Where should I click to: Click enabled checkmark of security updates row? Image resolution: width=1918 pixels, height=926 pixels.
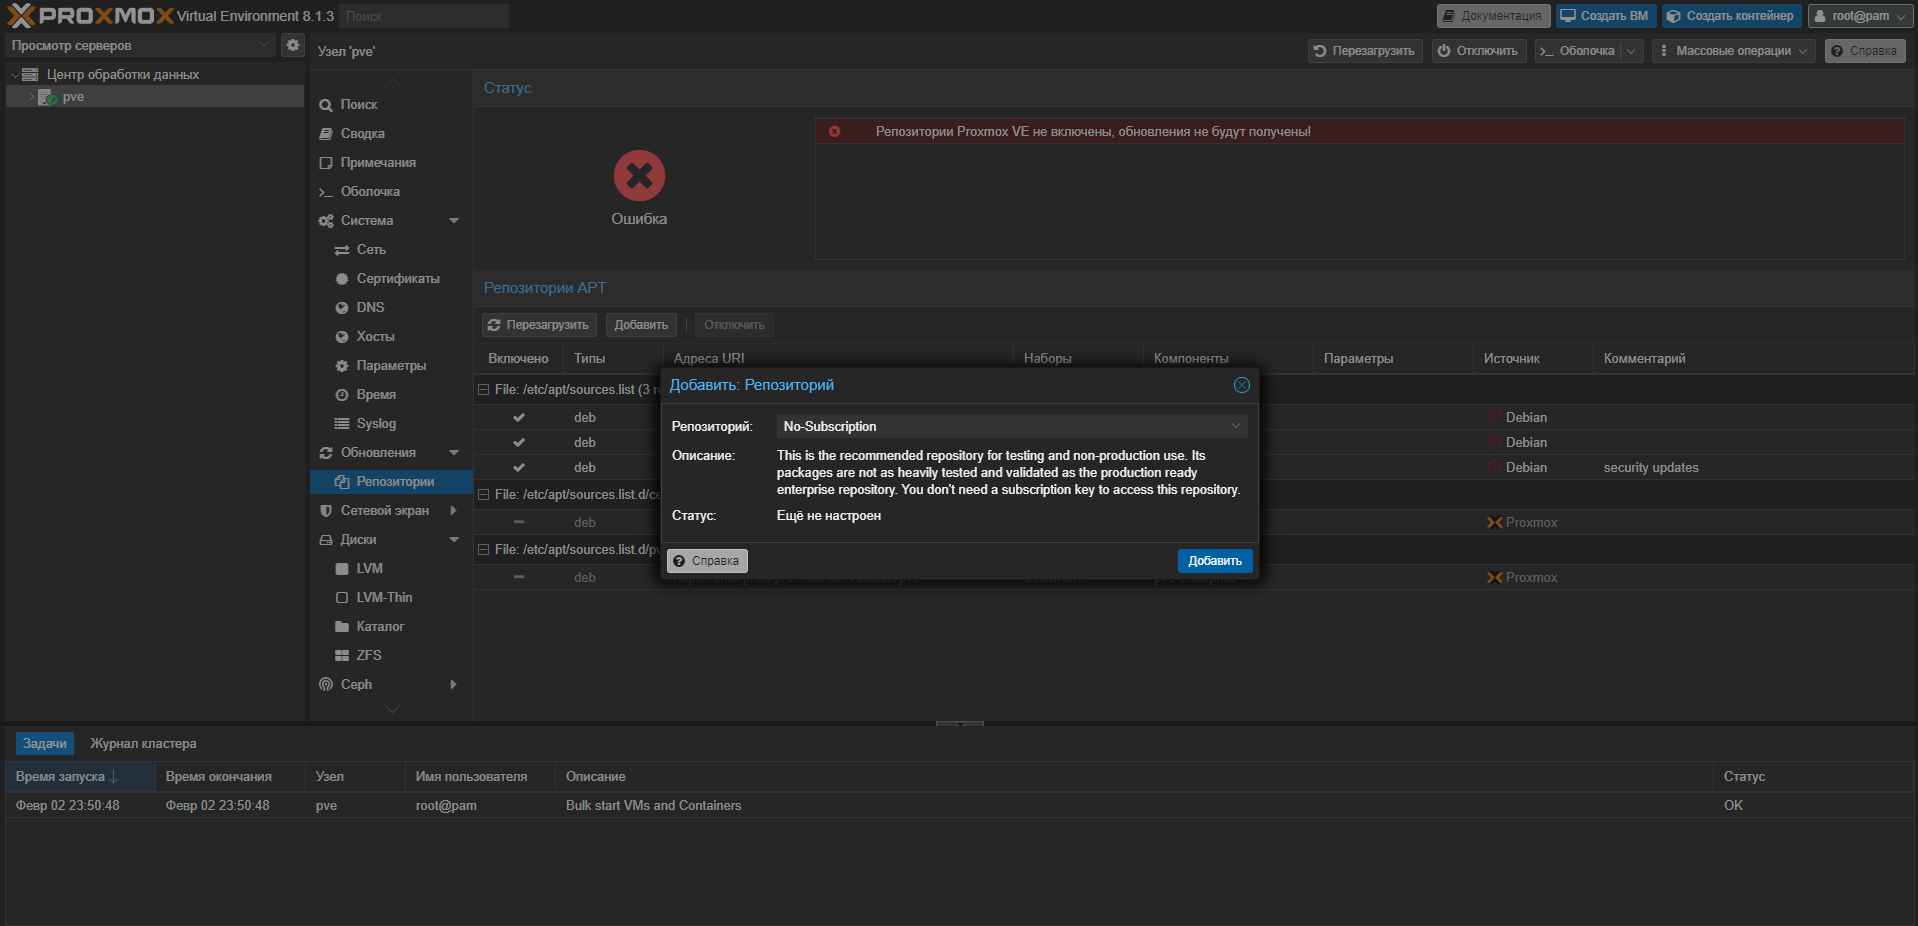519,467
